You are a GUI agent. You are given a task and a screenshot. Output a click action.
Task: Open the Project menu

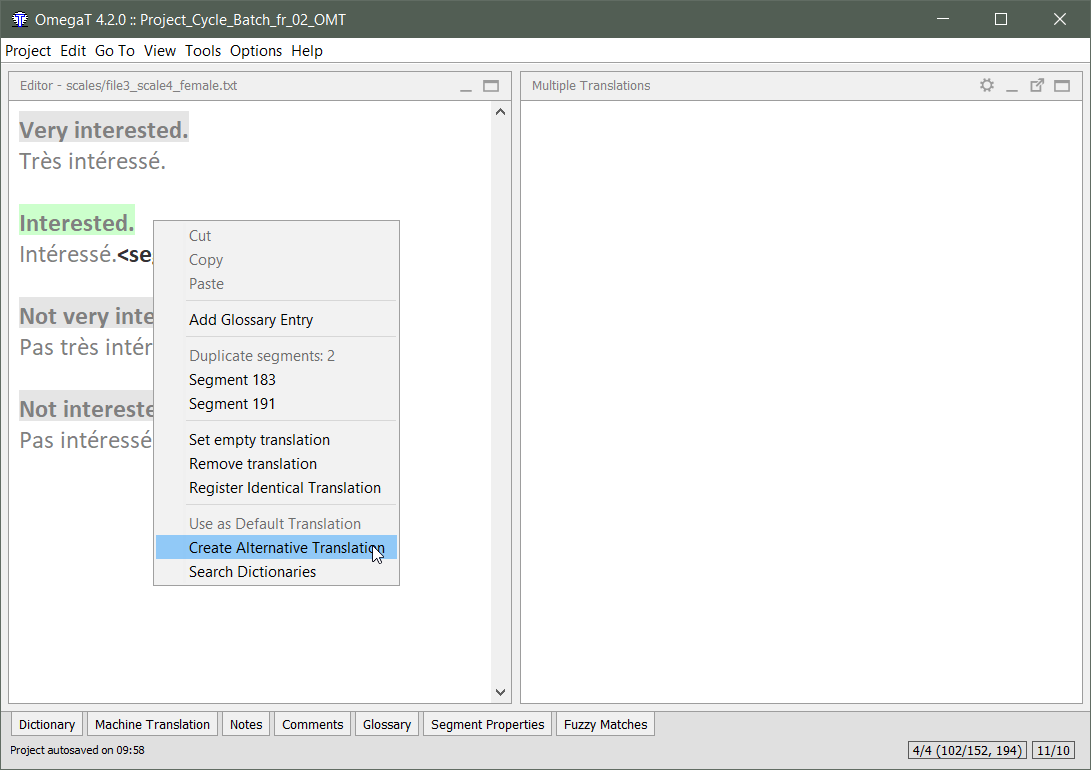pyautogui.click(x=28, y=51)
